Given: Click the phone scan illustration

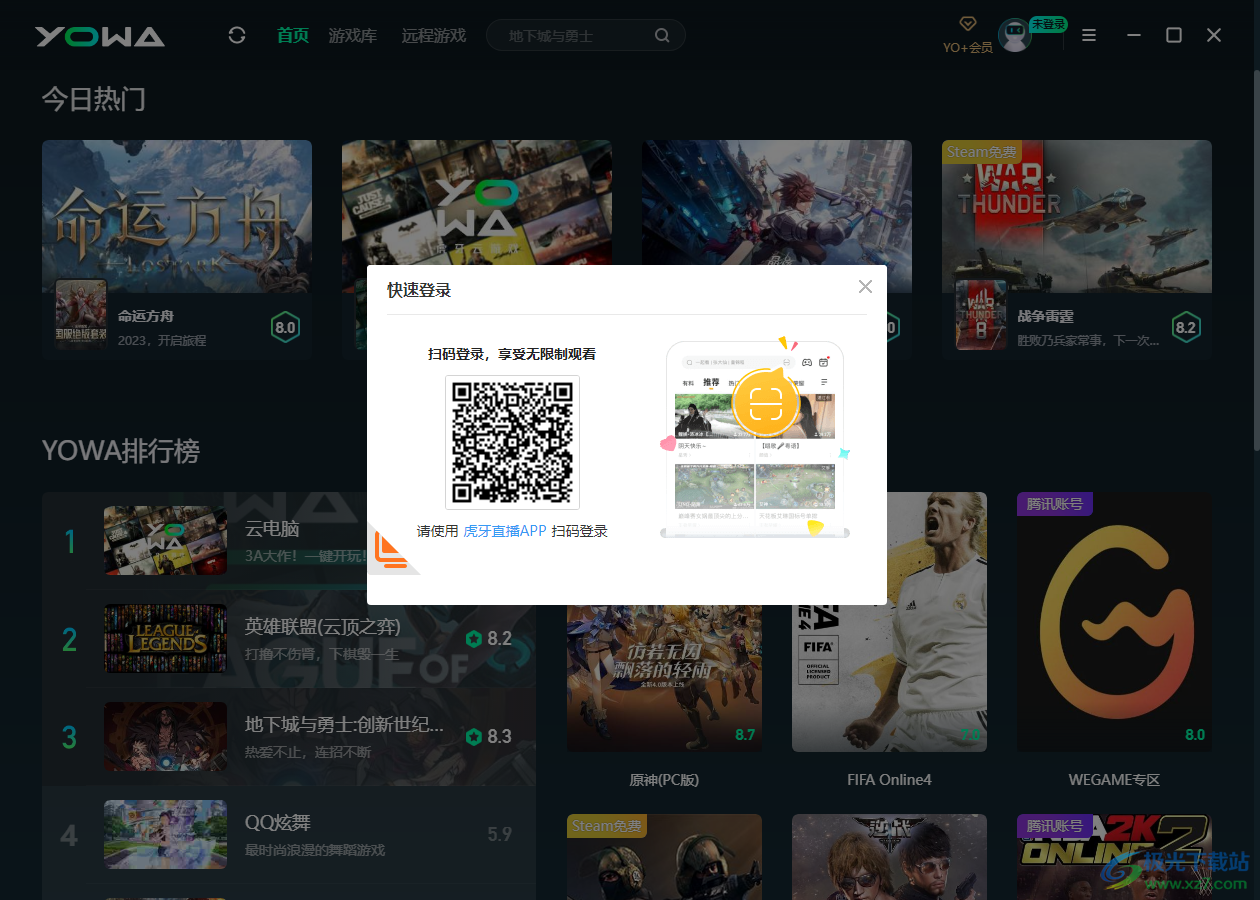Looking at the screenshot, I should click(x=755, y=439).
